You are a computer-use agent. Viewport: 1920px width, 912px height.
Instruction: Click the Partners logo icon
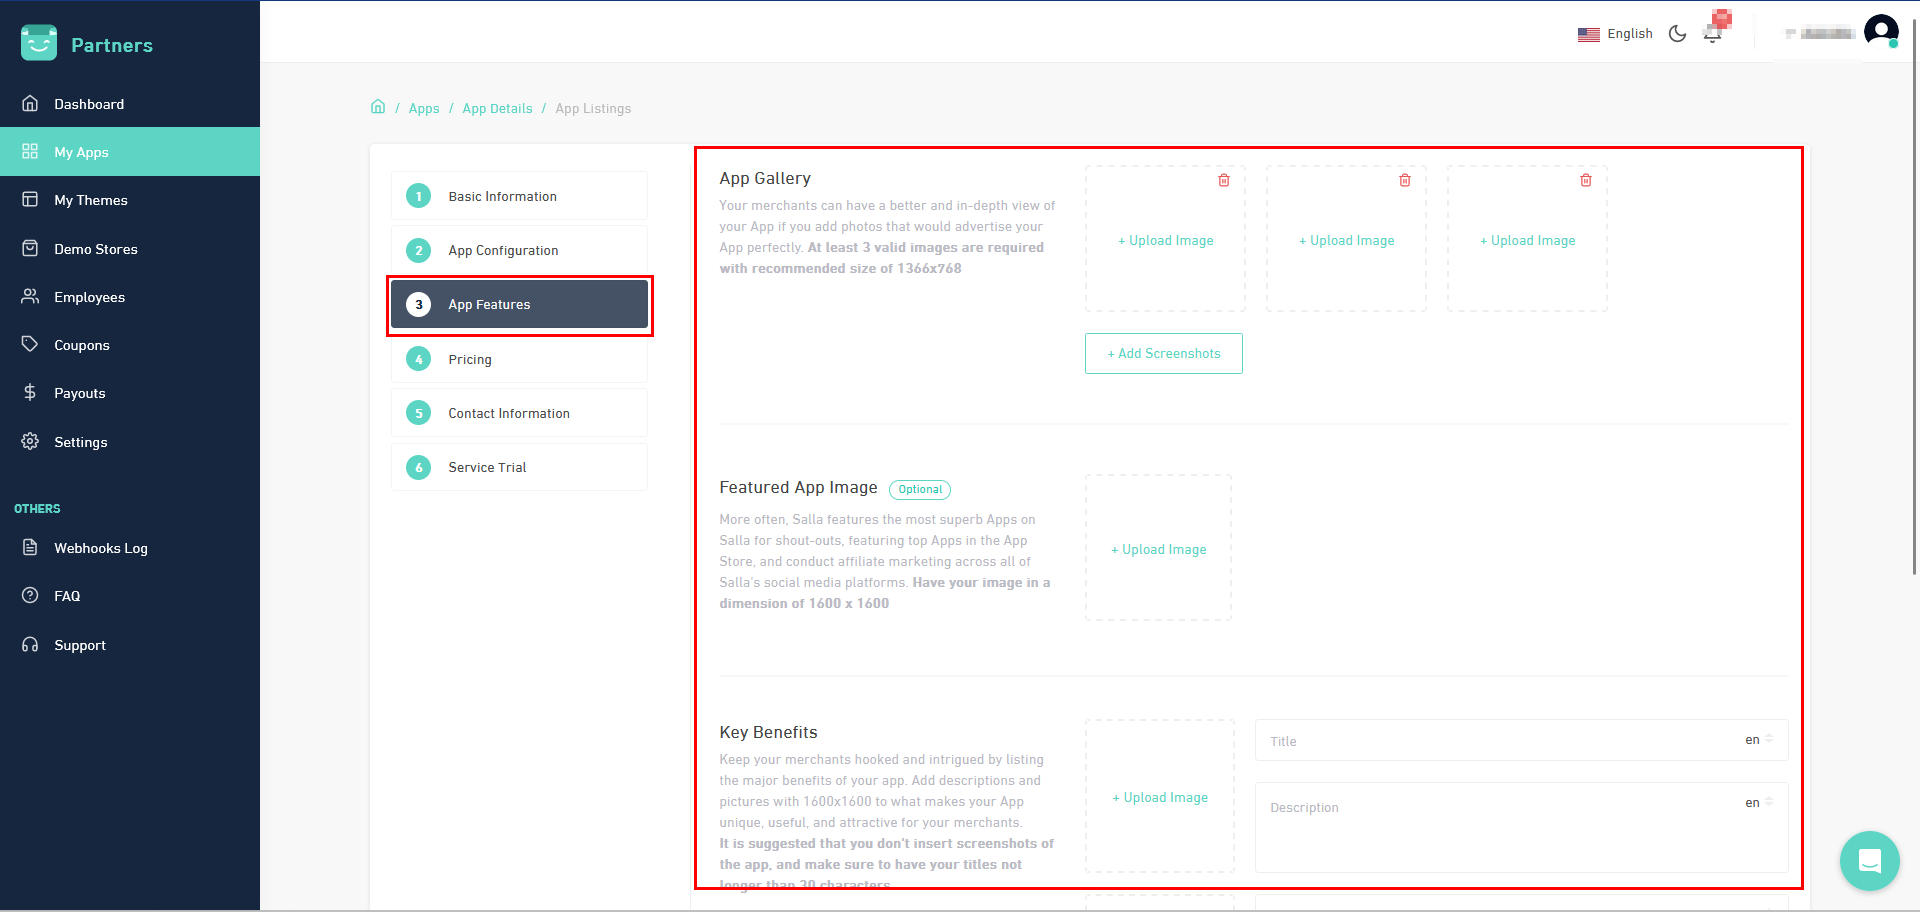click(x=38, y=44)
